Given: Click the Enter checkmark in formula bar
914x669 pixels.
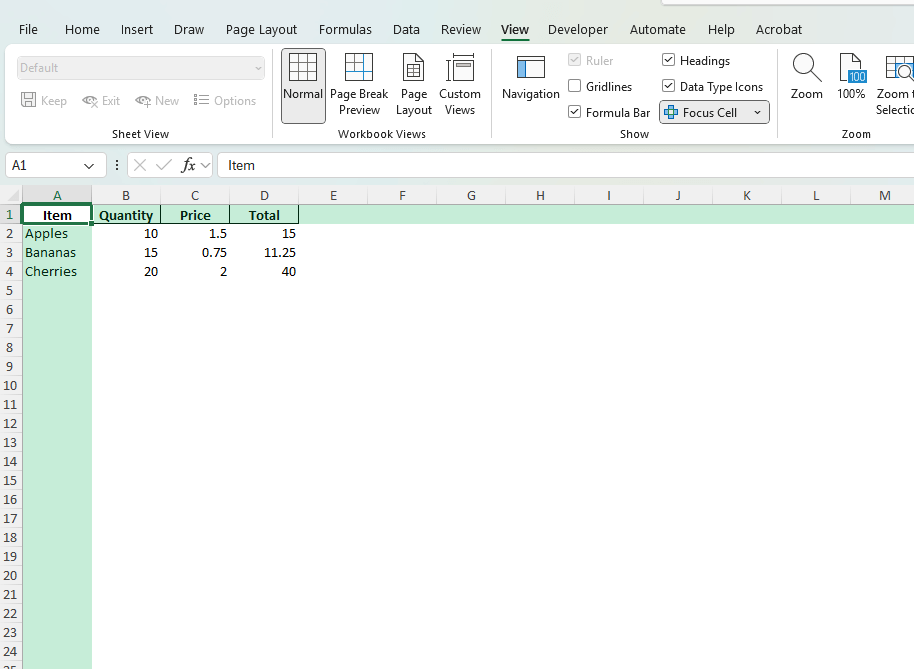Looking at the screenshot, I should click(x=164, y=166).
